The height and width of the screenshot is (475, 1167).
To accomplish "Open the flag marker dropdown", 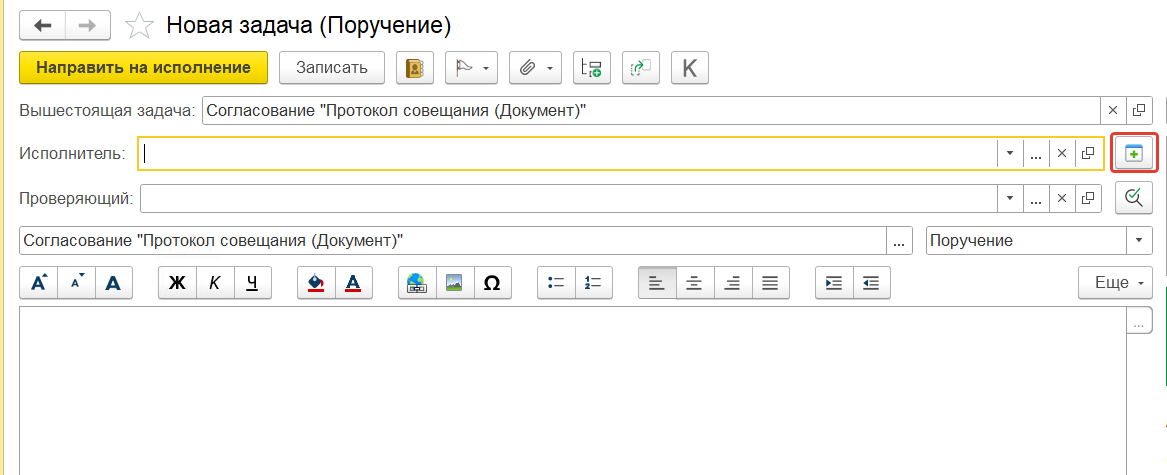I will pyautogui.click(x=470, y=68).
